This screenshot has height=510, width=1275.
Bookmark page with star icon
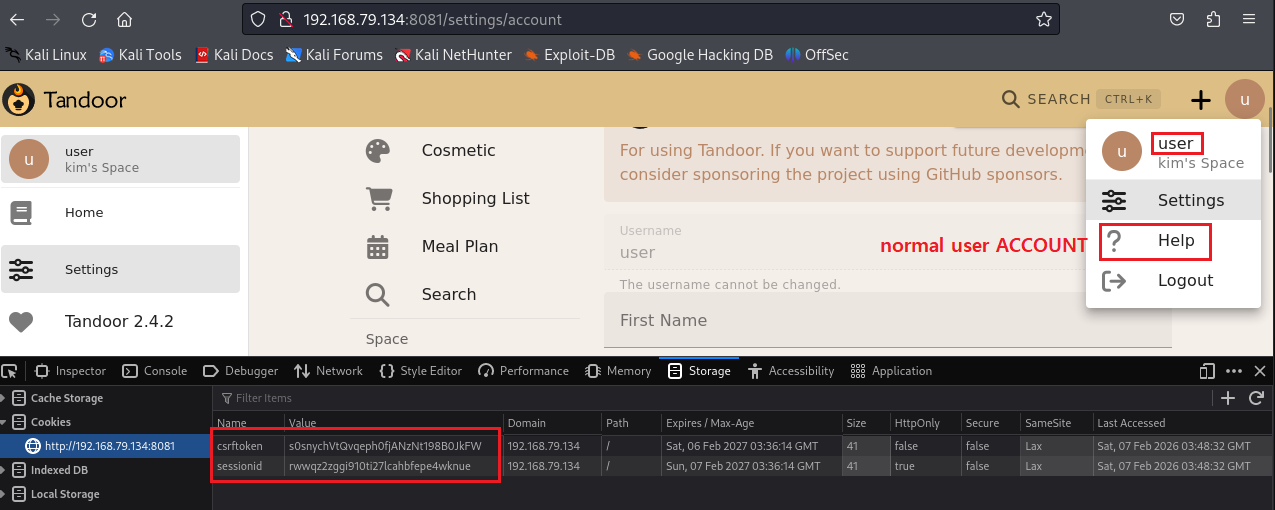[x=1043, y=19]
